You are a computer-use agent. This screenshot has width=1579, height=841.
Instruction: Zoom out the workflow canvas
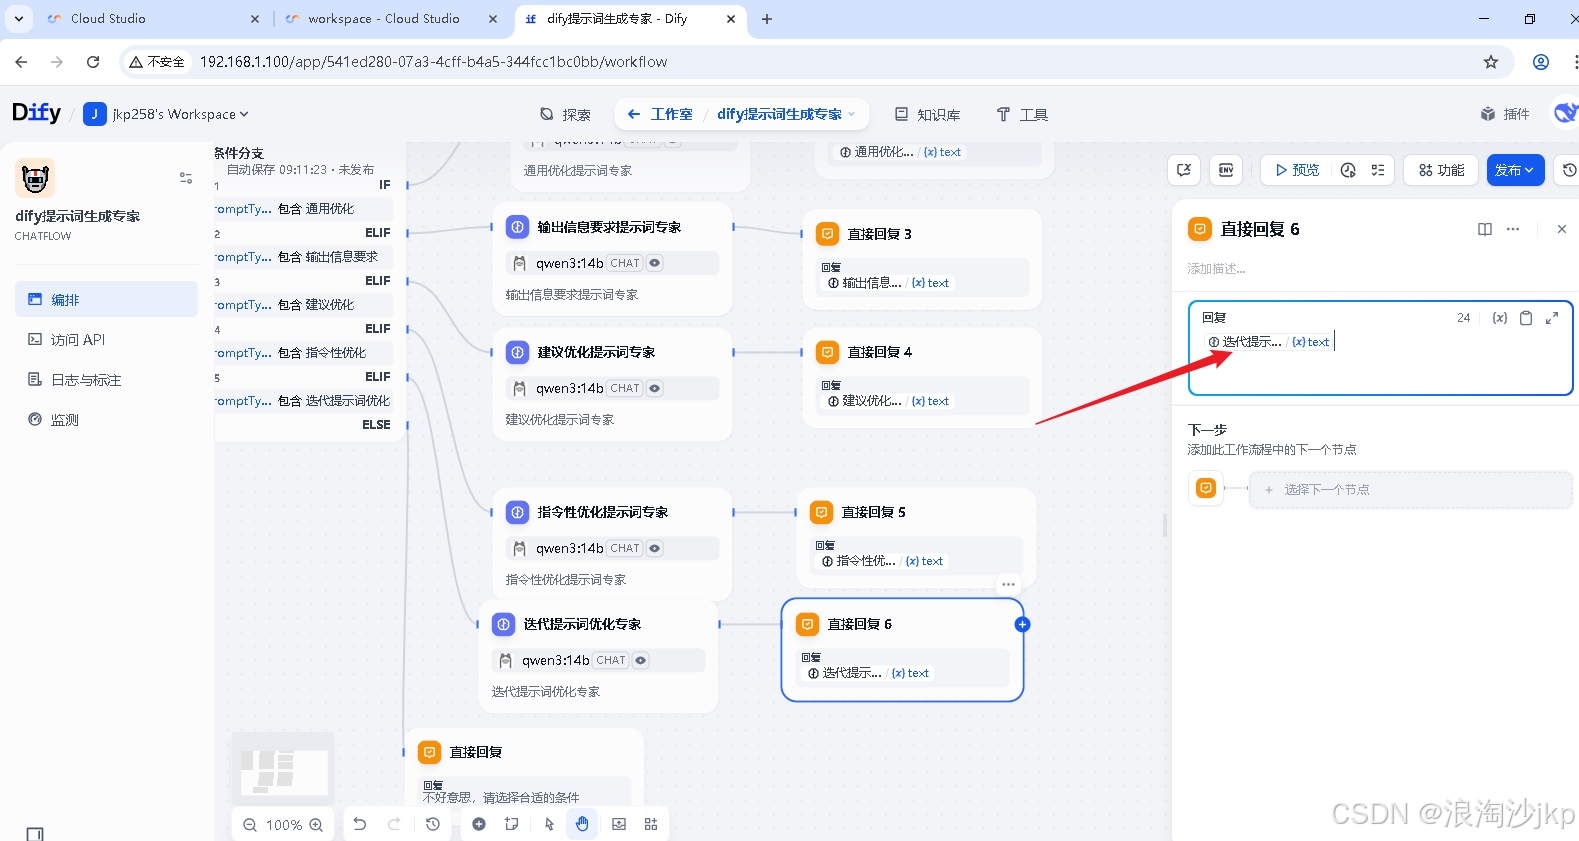coord(250,825)
